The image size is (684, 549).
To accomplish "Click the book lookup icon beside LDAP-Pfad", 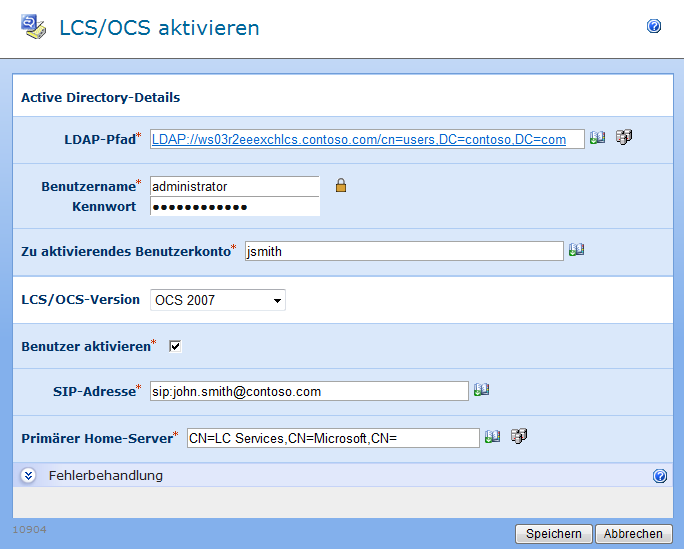I will [x=597, y=138].
